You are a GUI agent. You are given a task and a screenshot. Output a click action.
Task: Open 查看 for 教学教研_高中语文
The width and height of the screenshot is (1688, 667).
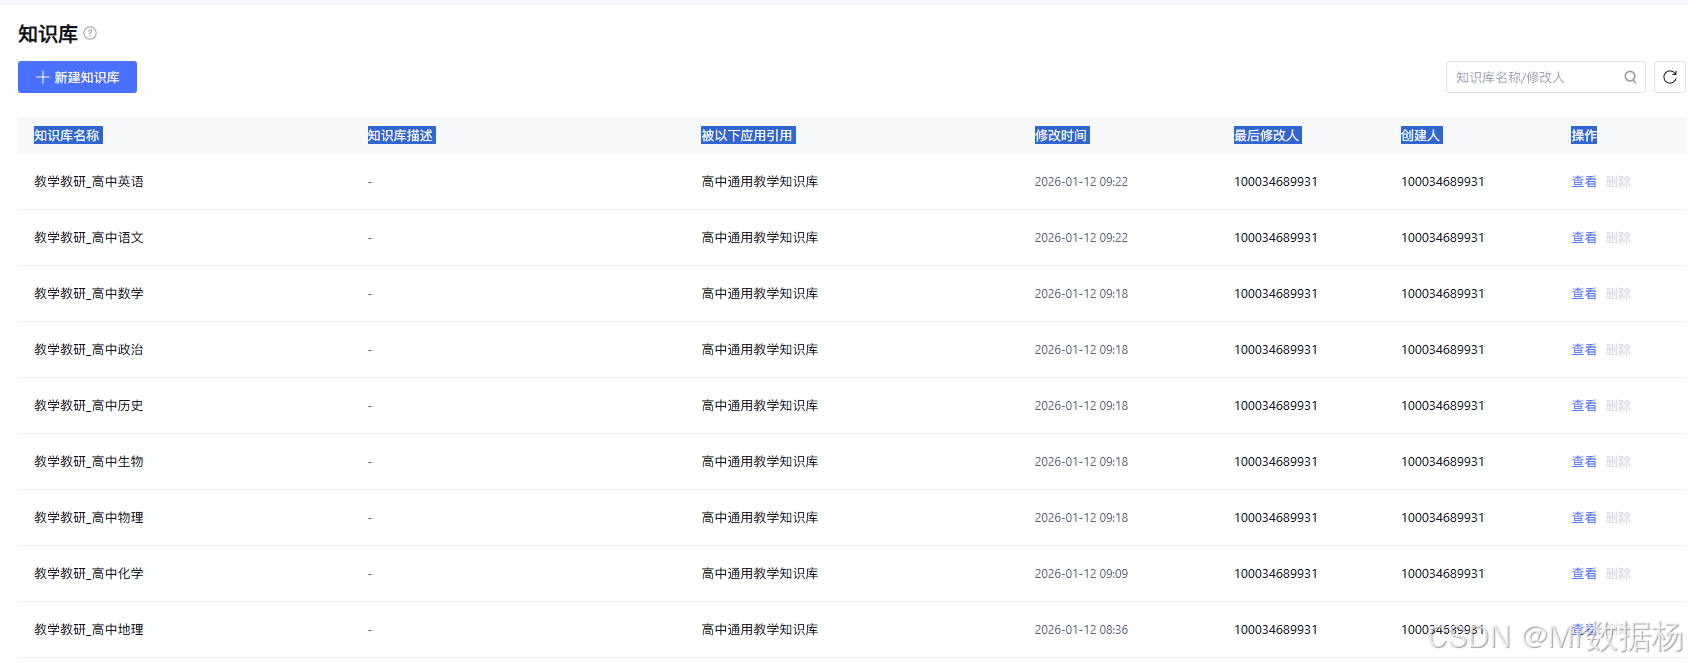tap(1584, 238)
